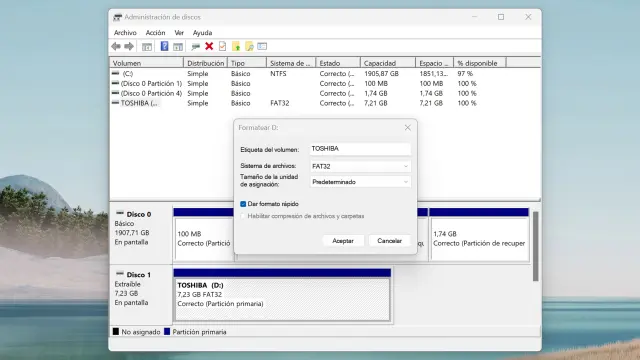
Task: Click the blue Partición primaria legend swatch
Action: click(167, 331)
